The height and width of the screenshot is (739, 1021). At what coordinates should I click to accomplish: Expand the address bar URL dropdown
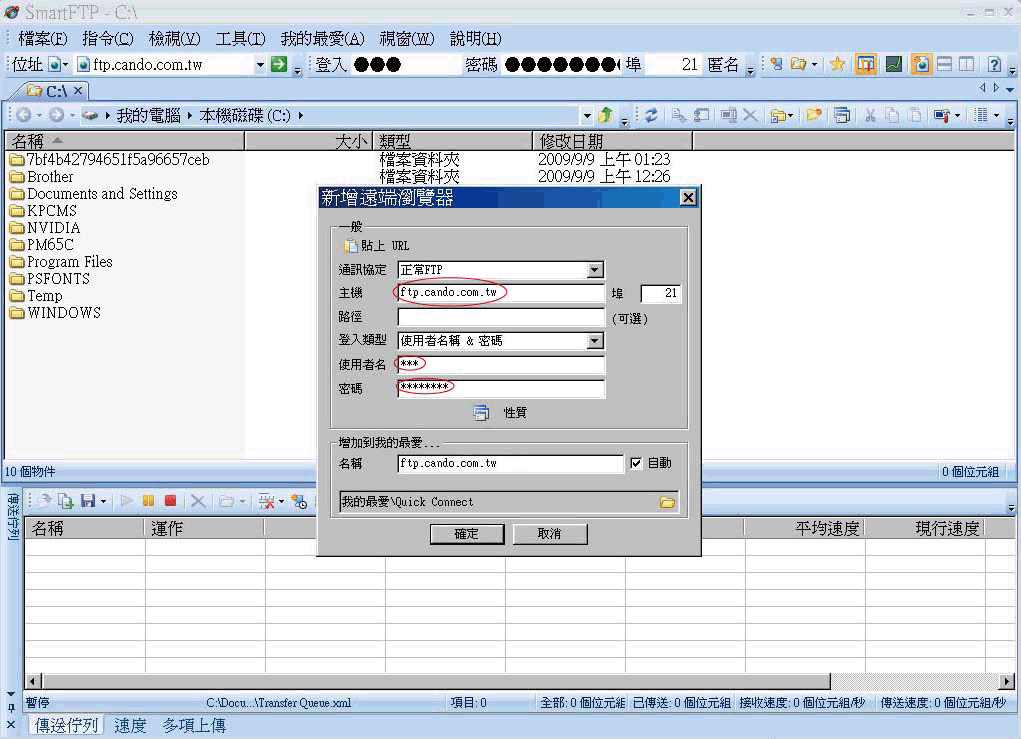(260, 64)
